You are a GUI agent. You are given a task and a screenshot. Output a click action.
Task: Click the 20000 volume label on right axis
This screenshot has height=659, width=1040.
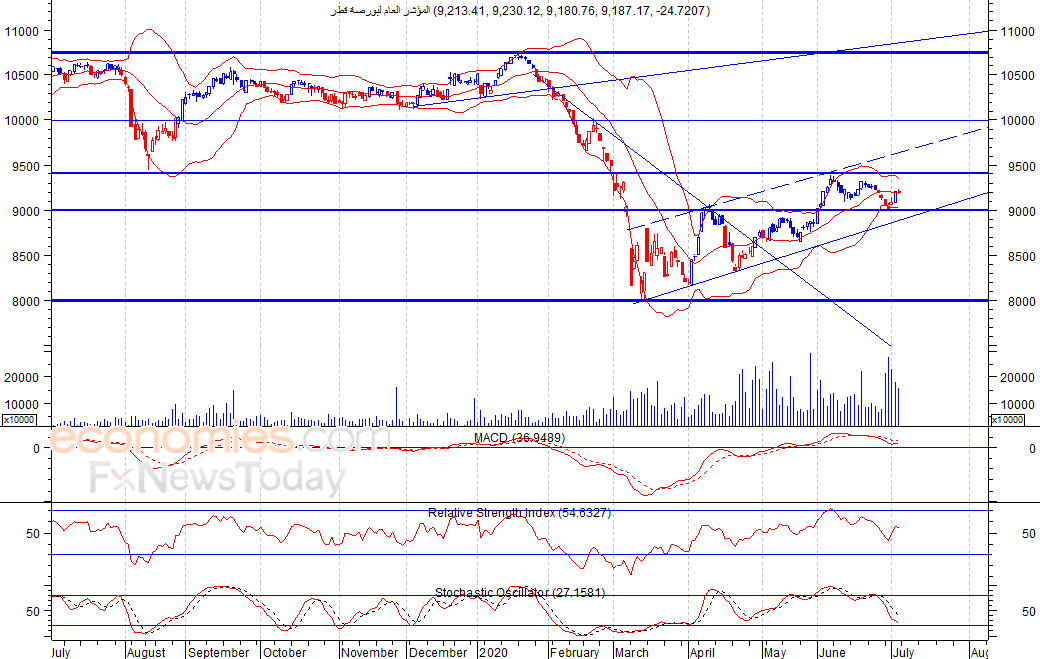pyautogui.click(x=1017, y=377)
